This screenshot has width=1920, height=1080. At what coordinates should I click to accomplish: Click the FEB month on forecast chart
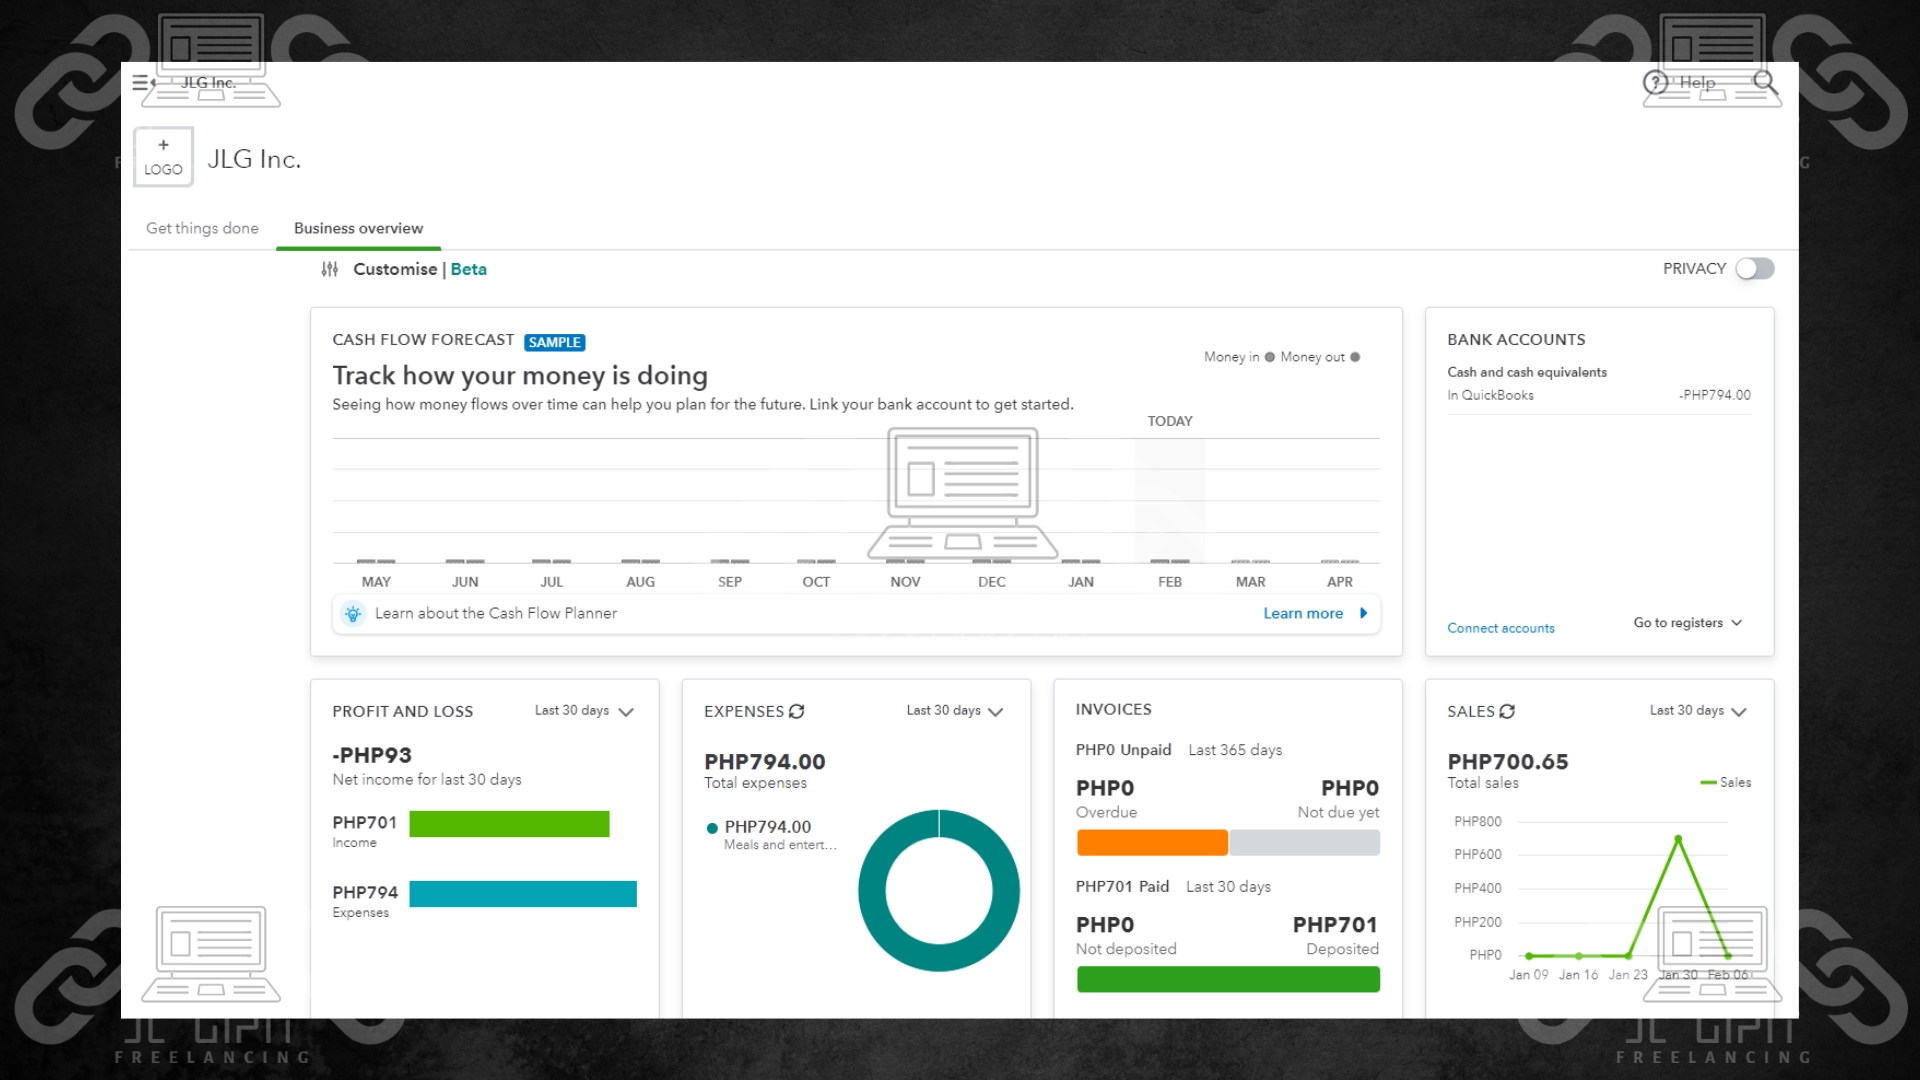tap(1170, 582)
